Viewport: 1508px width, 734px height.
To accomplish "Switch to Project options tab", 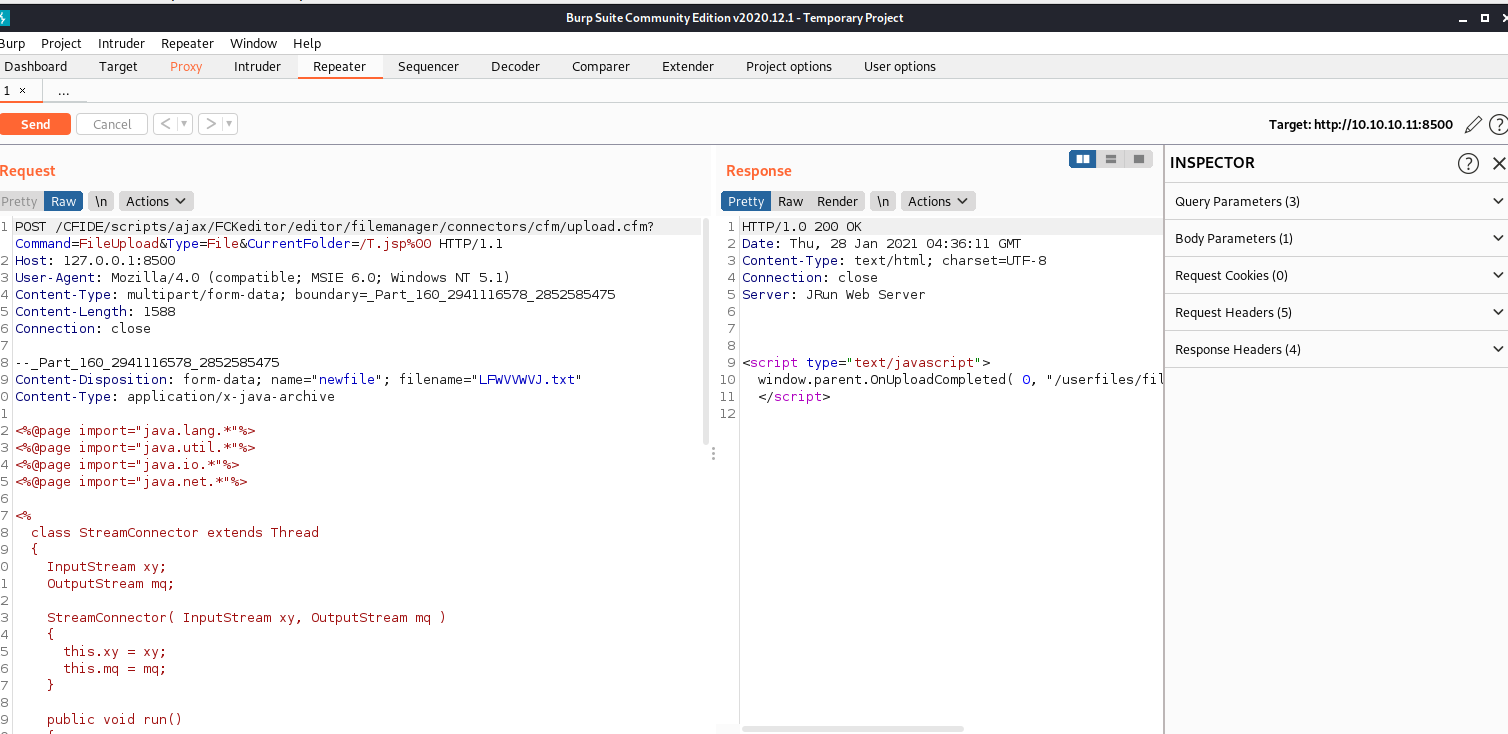I will tap(789, 66).
